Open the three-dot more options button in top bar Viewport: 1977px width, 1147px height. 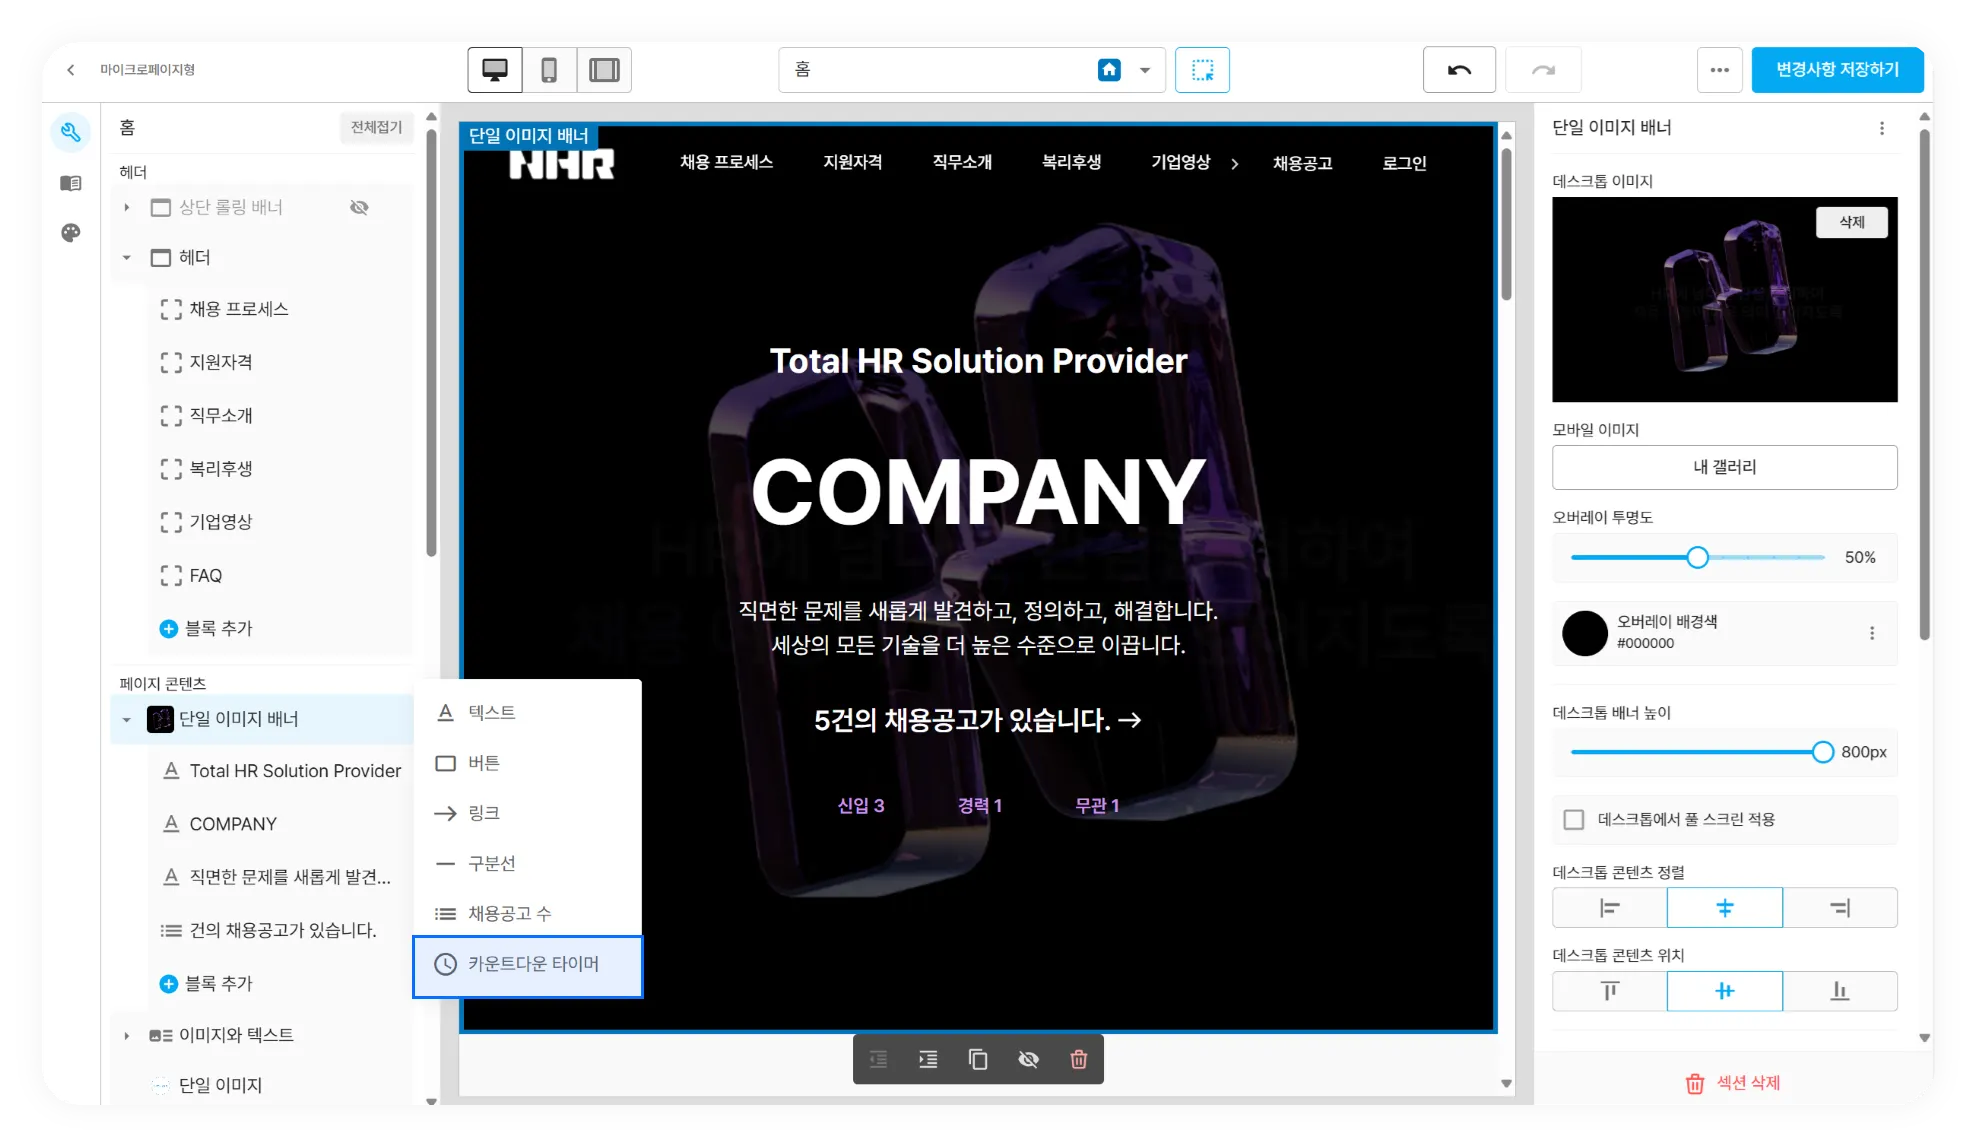point(1719,70)
